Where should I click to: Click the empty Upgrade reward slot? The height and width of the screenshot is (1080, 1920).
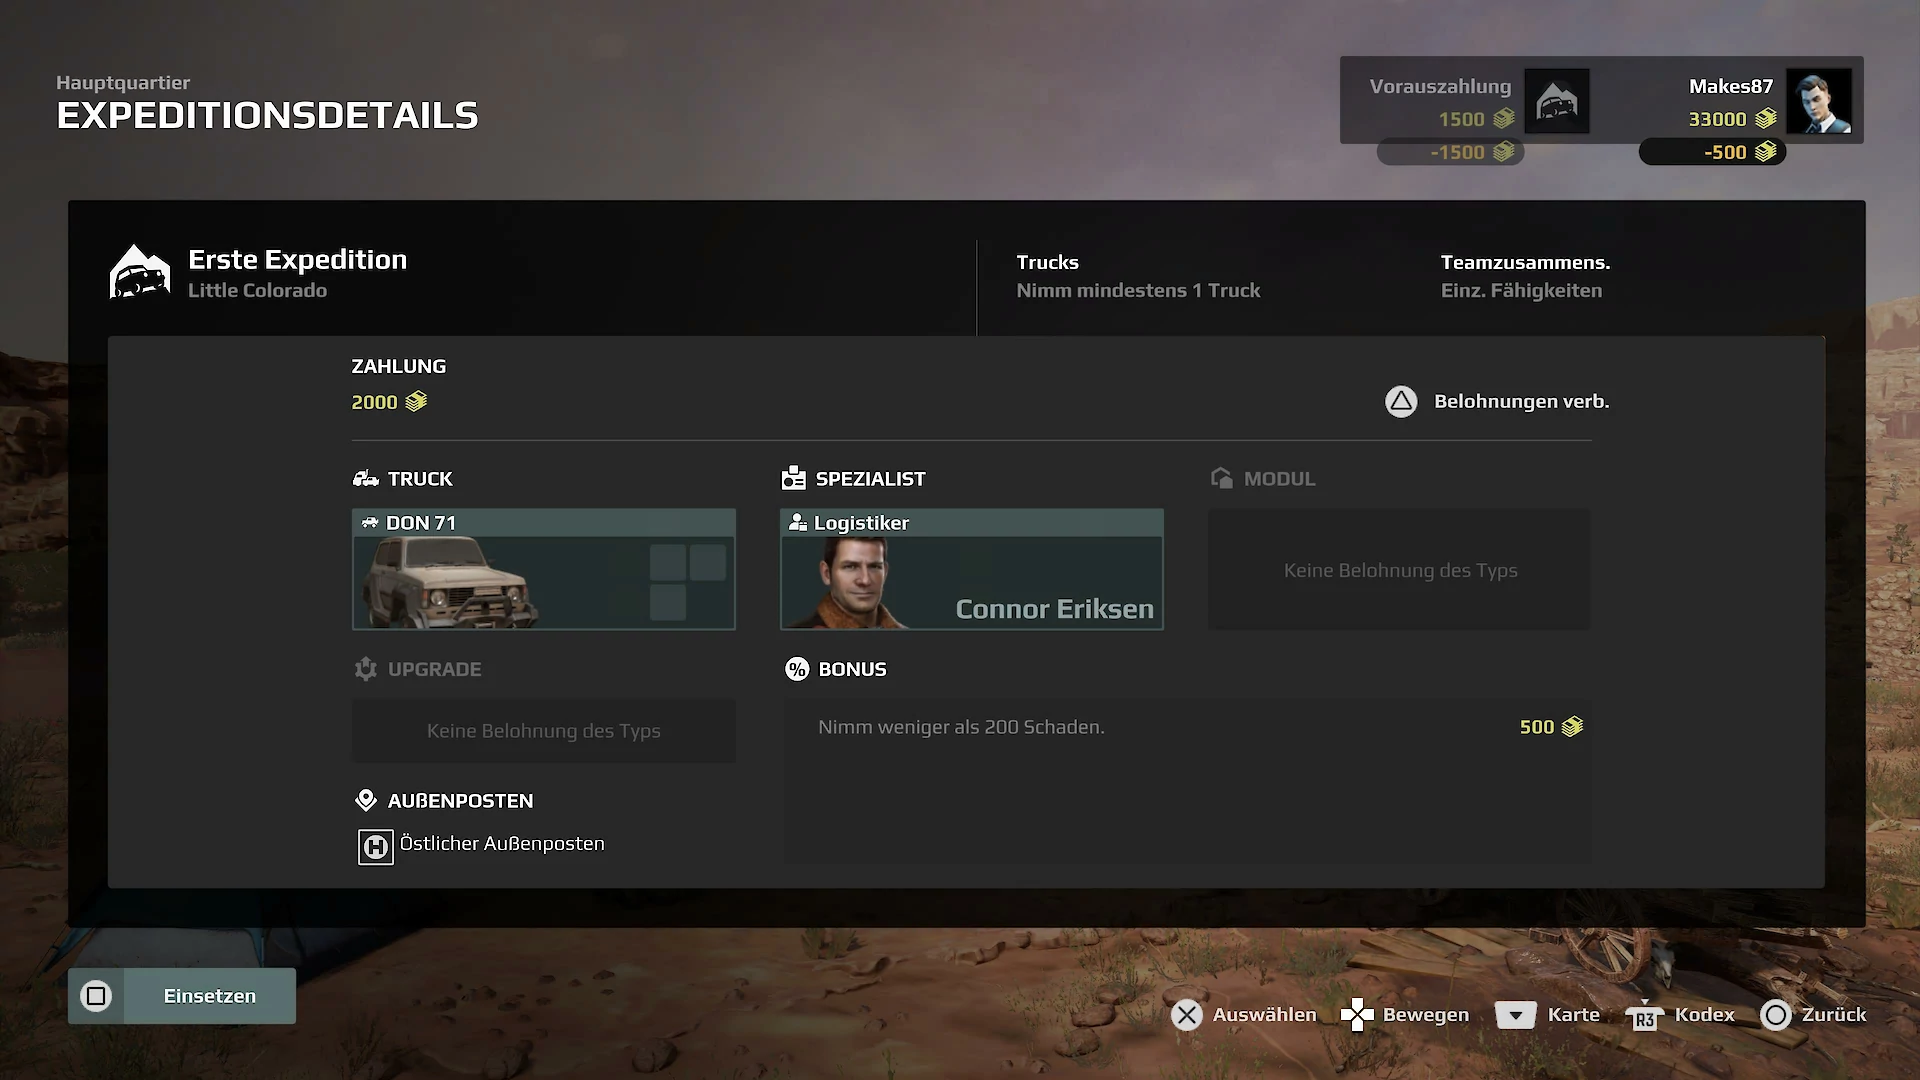click(x=543, y=731)
